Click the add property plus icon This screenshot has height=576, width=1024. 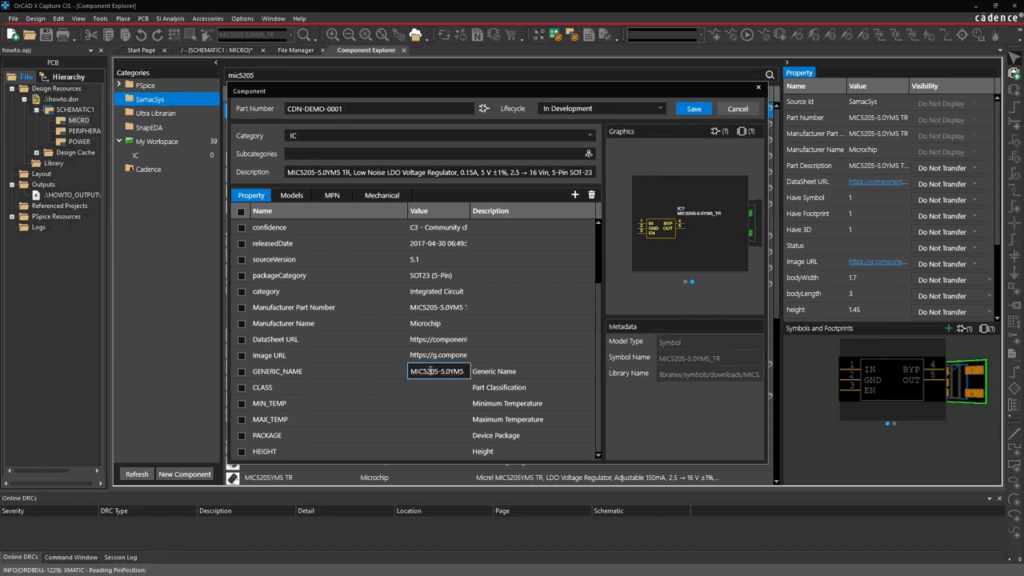tap(575, 195)
